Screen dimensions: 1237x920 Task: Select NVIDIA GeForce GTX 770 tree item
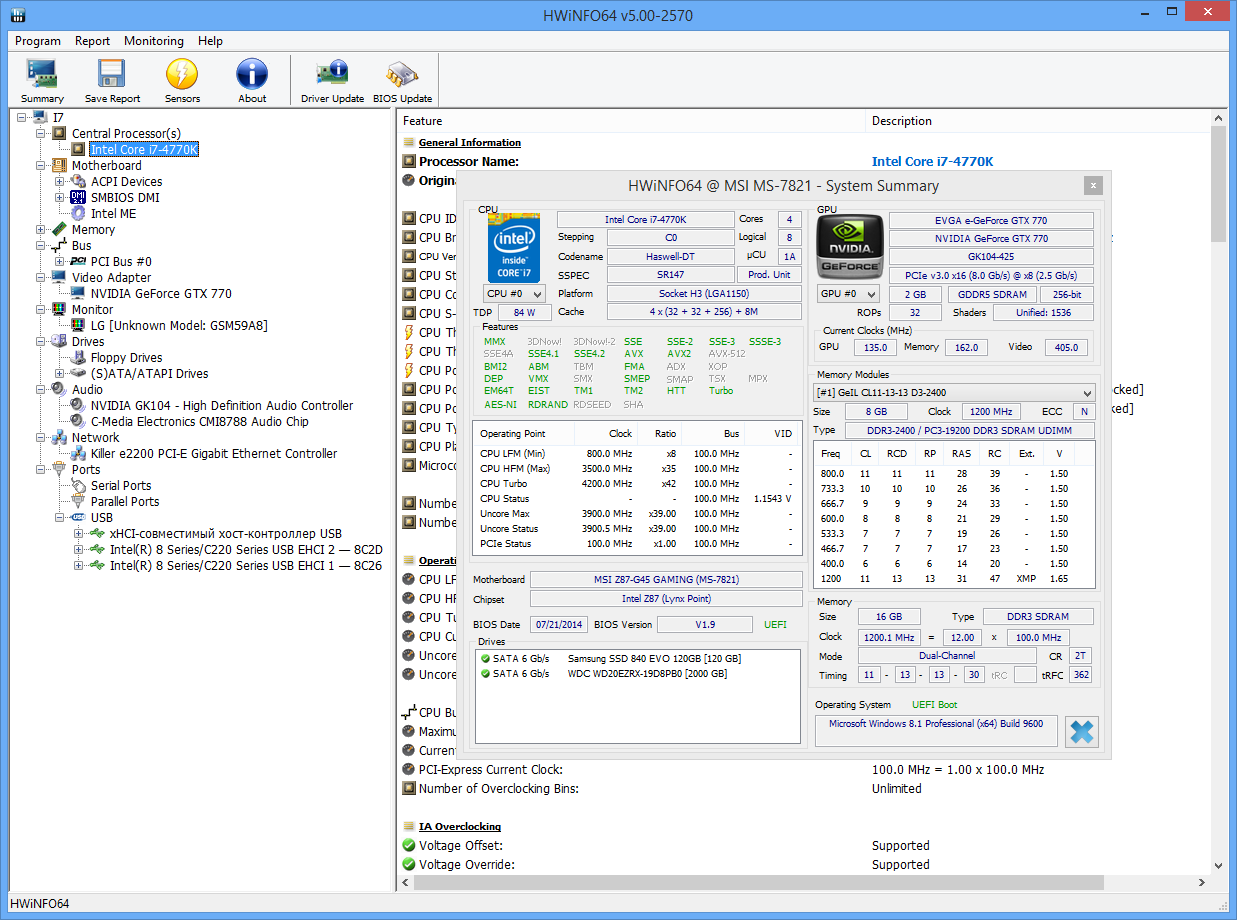pos(160,294)
